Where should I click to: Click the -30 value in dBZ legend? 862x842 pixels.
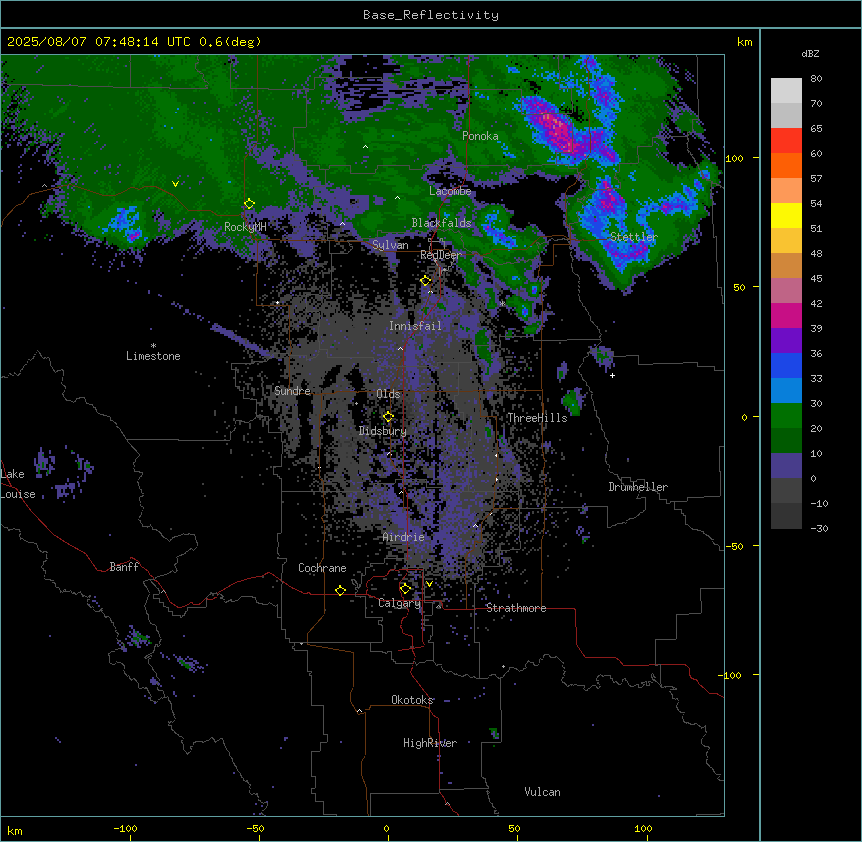click(x=819, y=528)
